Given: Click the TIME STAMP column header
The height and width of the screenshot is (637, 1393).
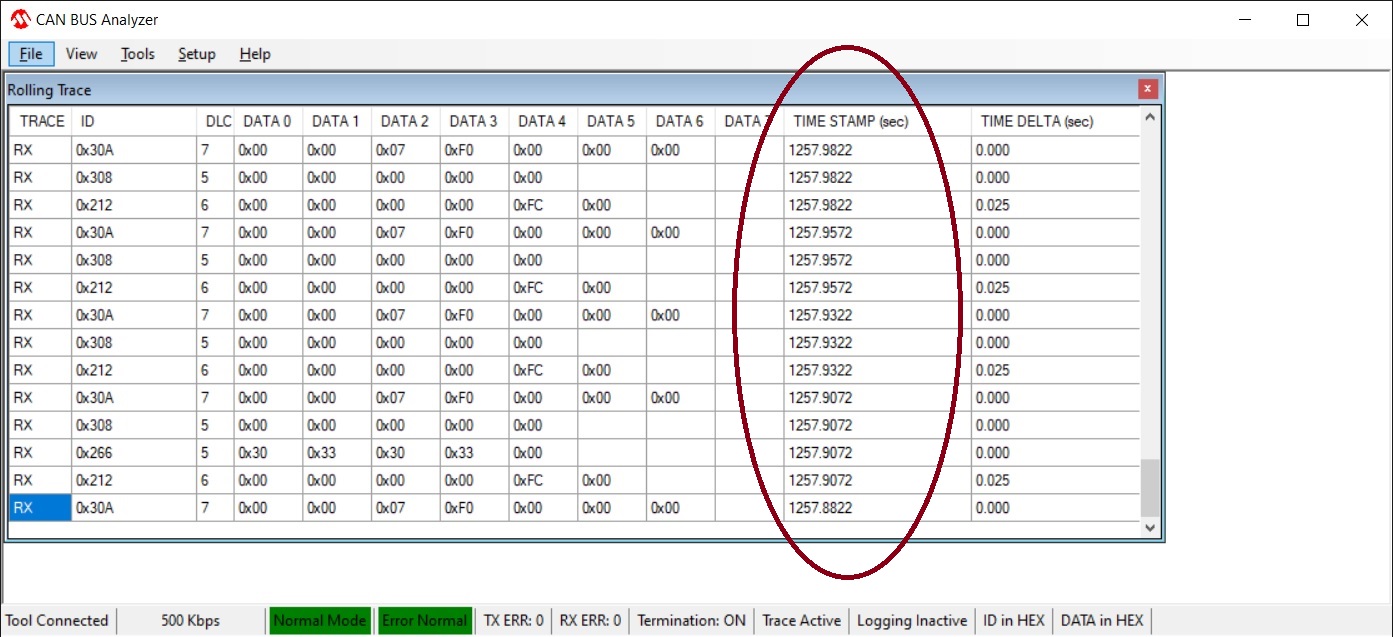Looking at the screenshot, I should pyautogui.click(x=848, y=121).
